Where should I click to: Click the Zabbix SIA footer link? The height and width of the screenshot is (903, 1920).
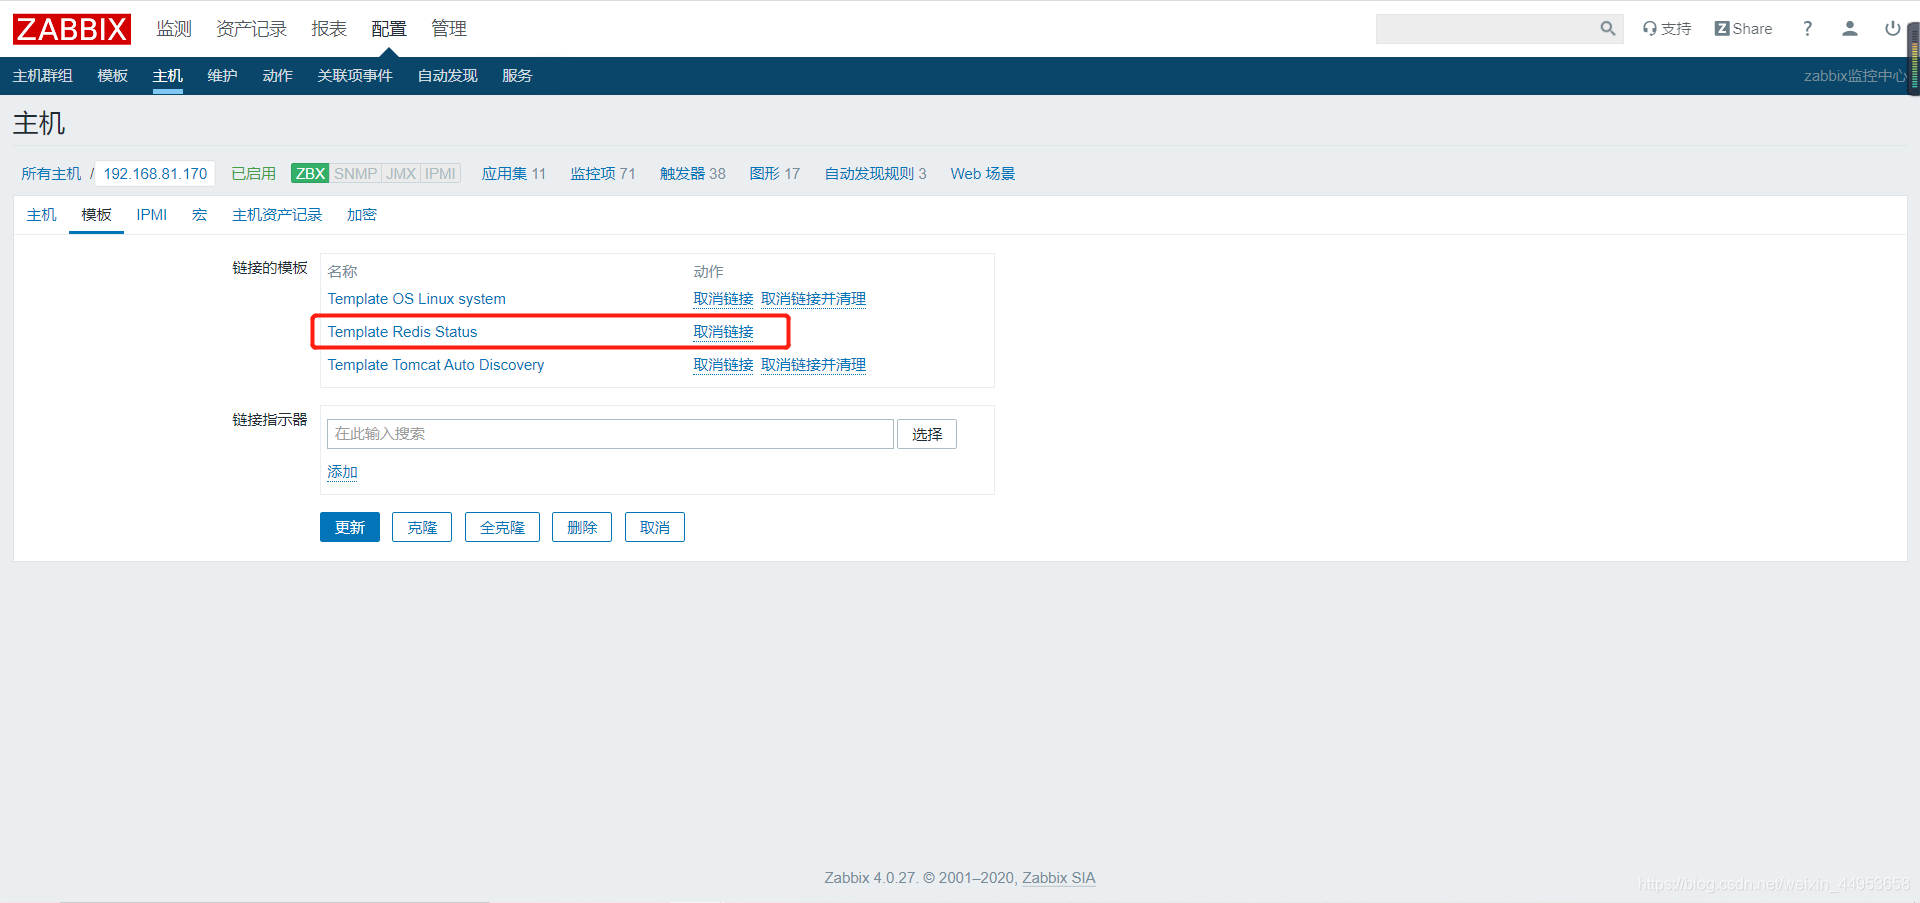(x=1059, y=878)
